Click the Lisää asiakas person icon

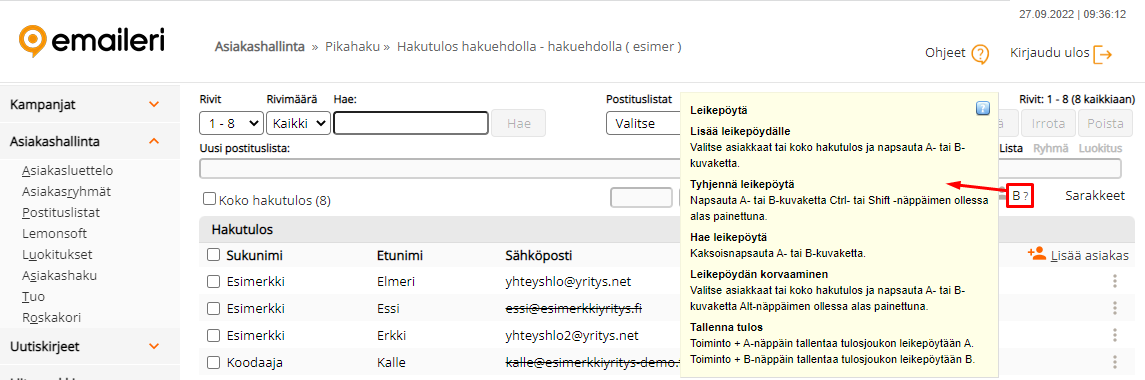1036,254
